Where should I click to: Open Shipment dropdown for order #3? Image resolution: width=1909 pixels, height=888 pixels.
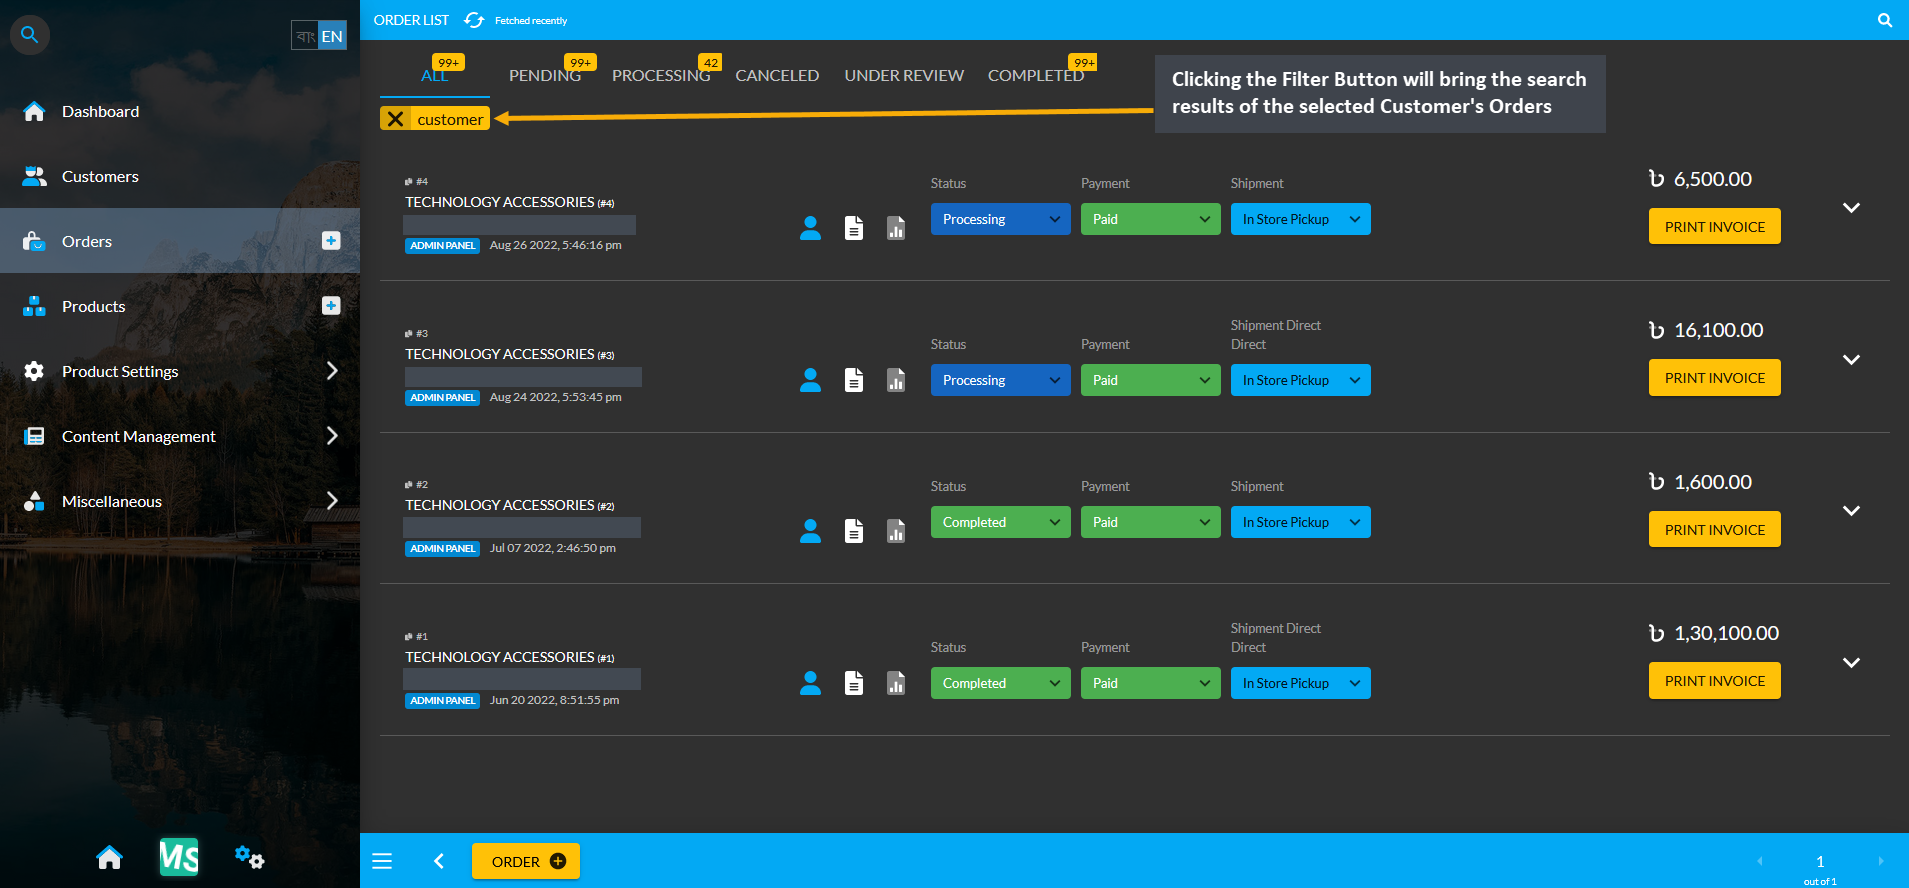tap(1301, 380)
